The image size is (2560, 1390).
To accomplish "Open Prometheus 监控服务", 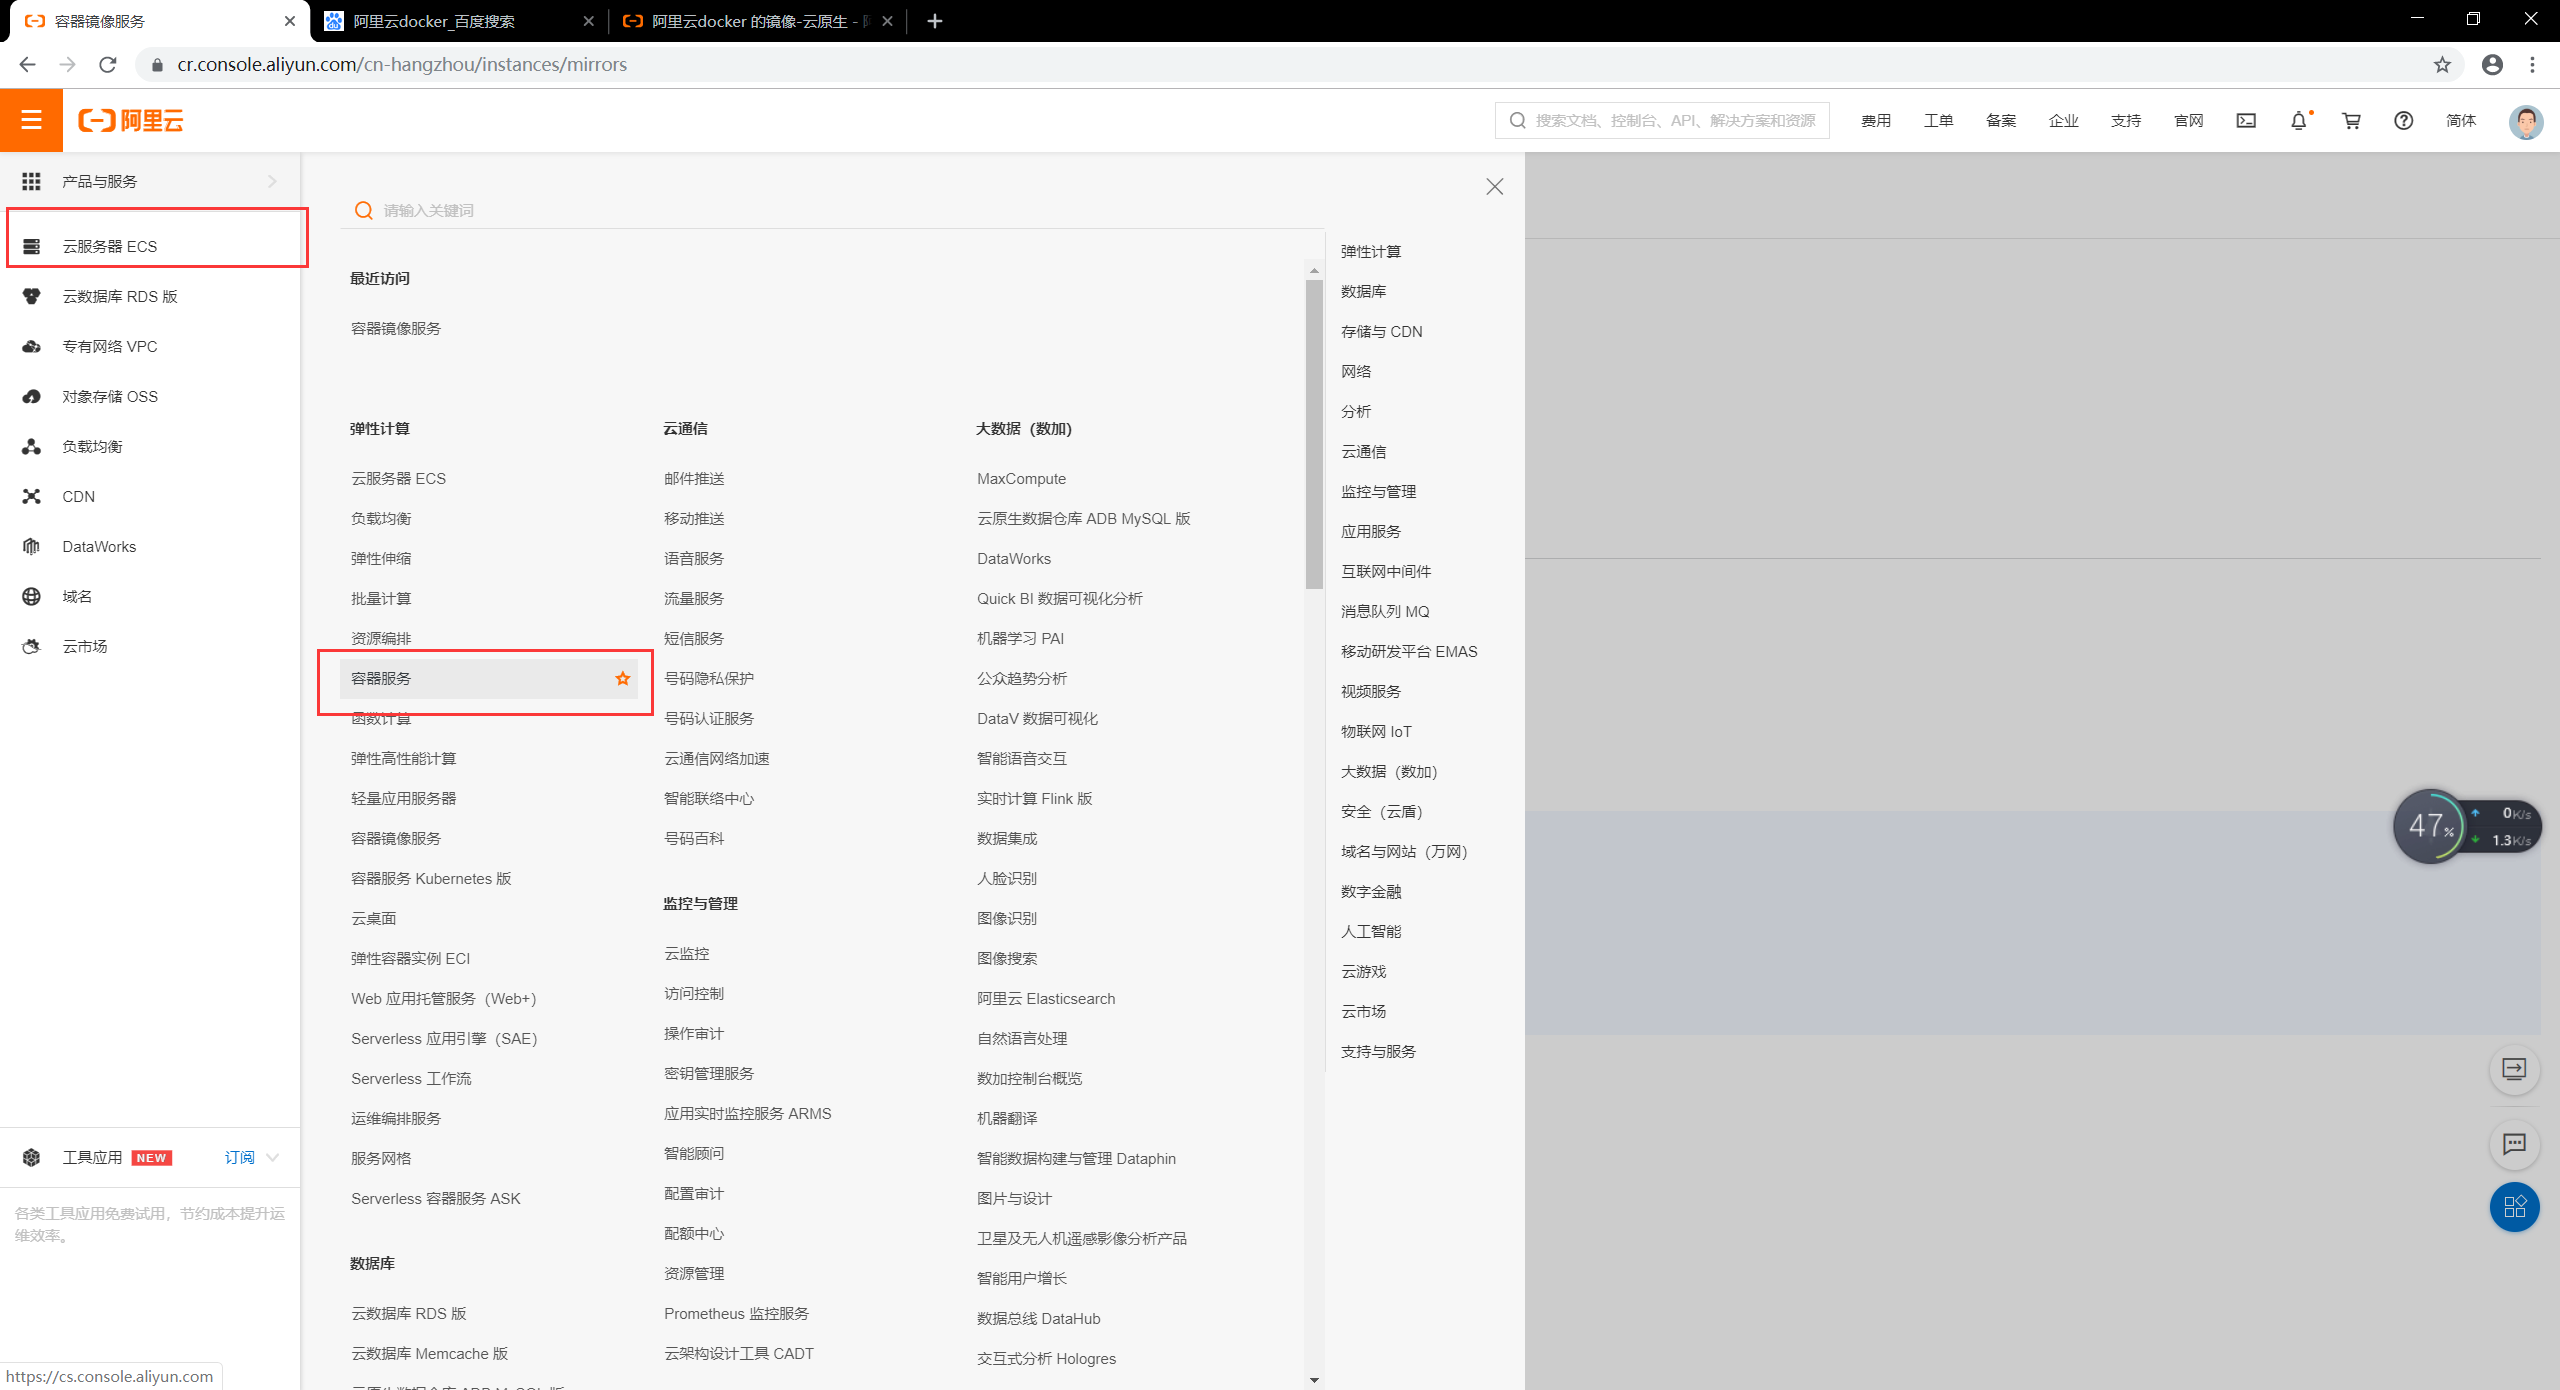I will pos(736,1313).
